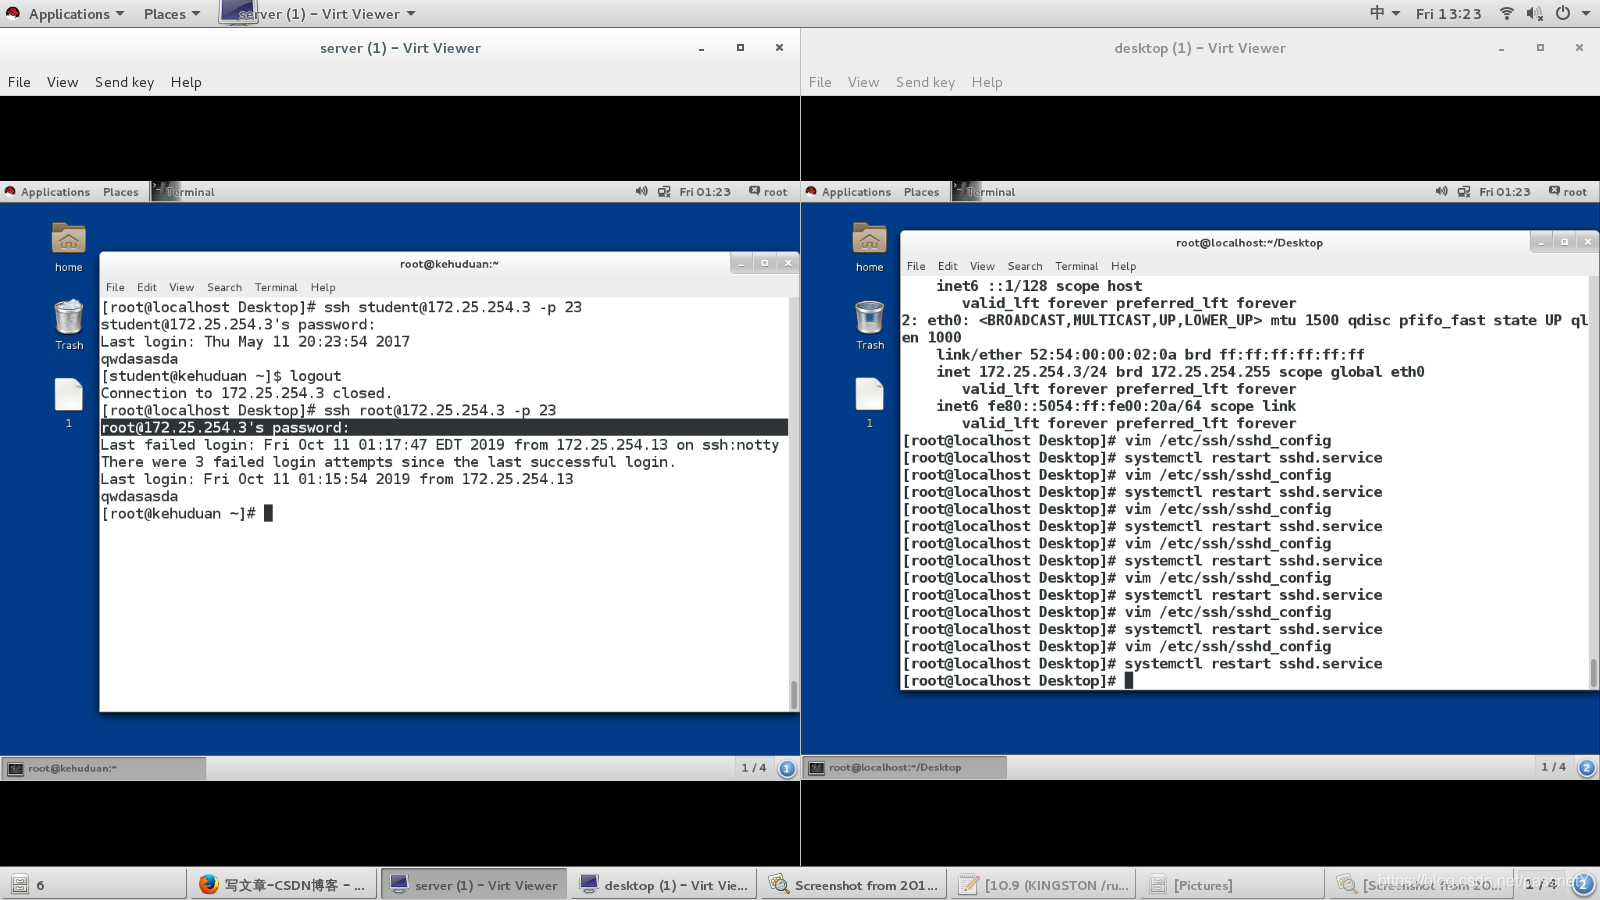Image resolution: width=1600 pixels, height=900 pixels.
Task: Click network icon in server guest panel
Action: tap(664, 191)
